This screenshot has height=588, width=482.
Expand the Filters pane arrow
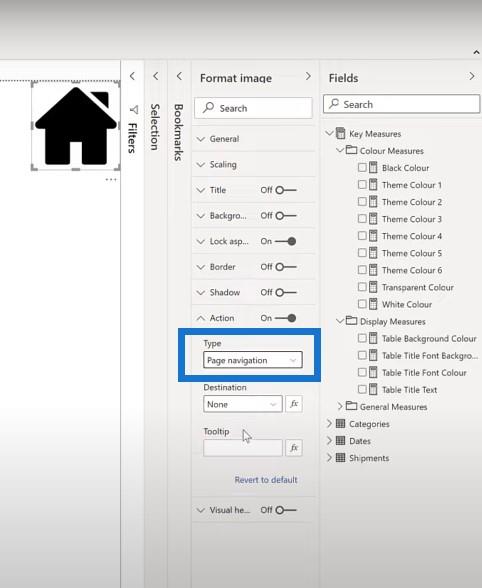(132, 76)
